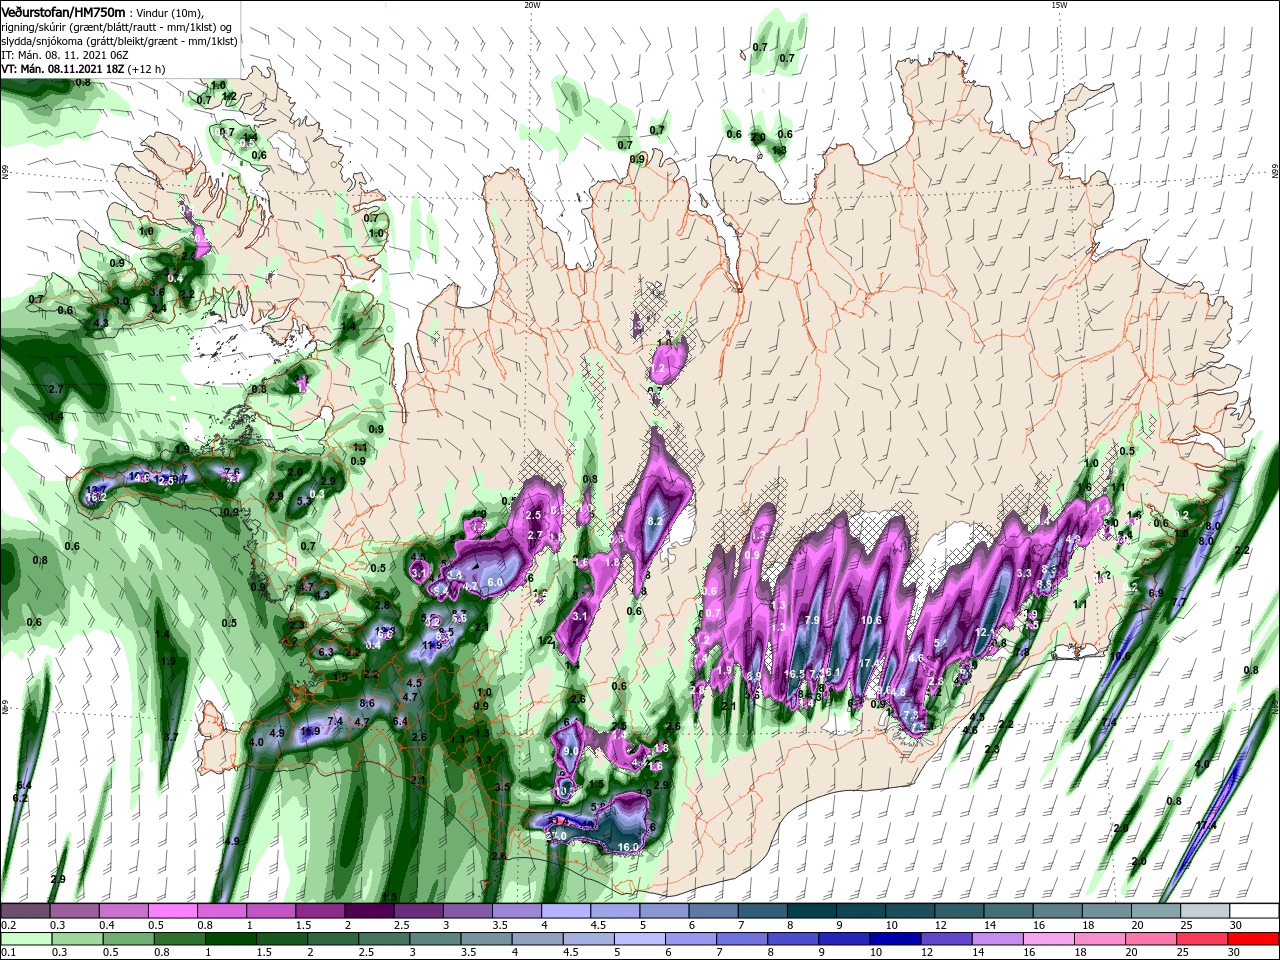The width and height of the screenshot is (1280, 960).
Task: Click the "16.2" value on the western peninsula
Action: click(96, 497)
